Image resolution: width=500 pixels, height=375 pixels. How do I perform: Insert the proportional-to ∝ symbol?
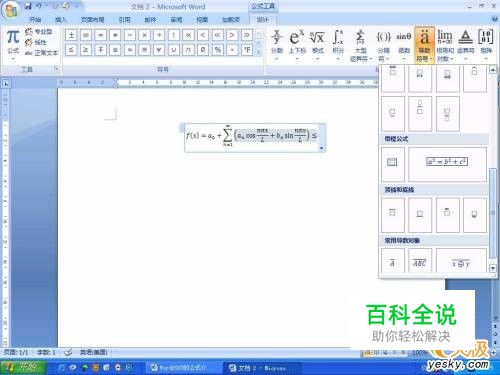click(188, 35)
